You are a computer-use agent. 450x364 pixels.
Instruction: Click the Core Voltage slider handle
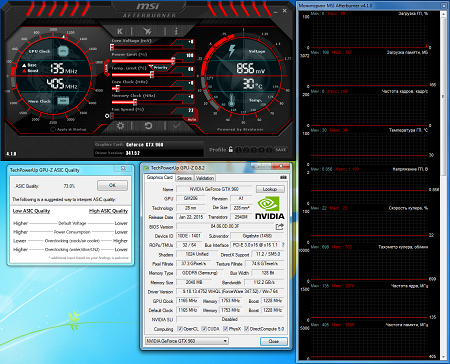(x=112, y=47)
